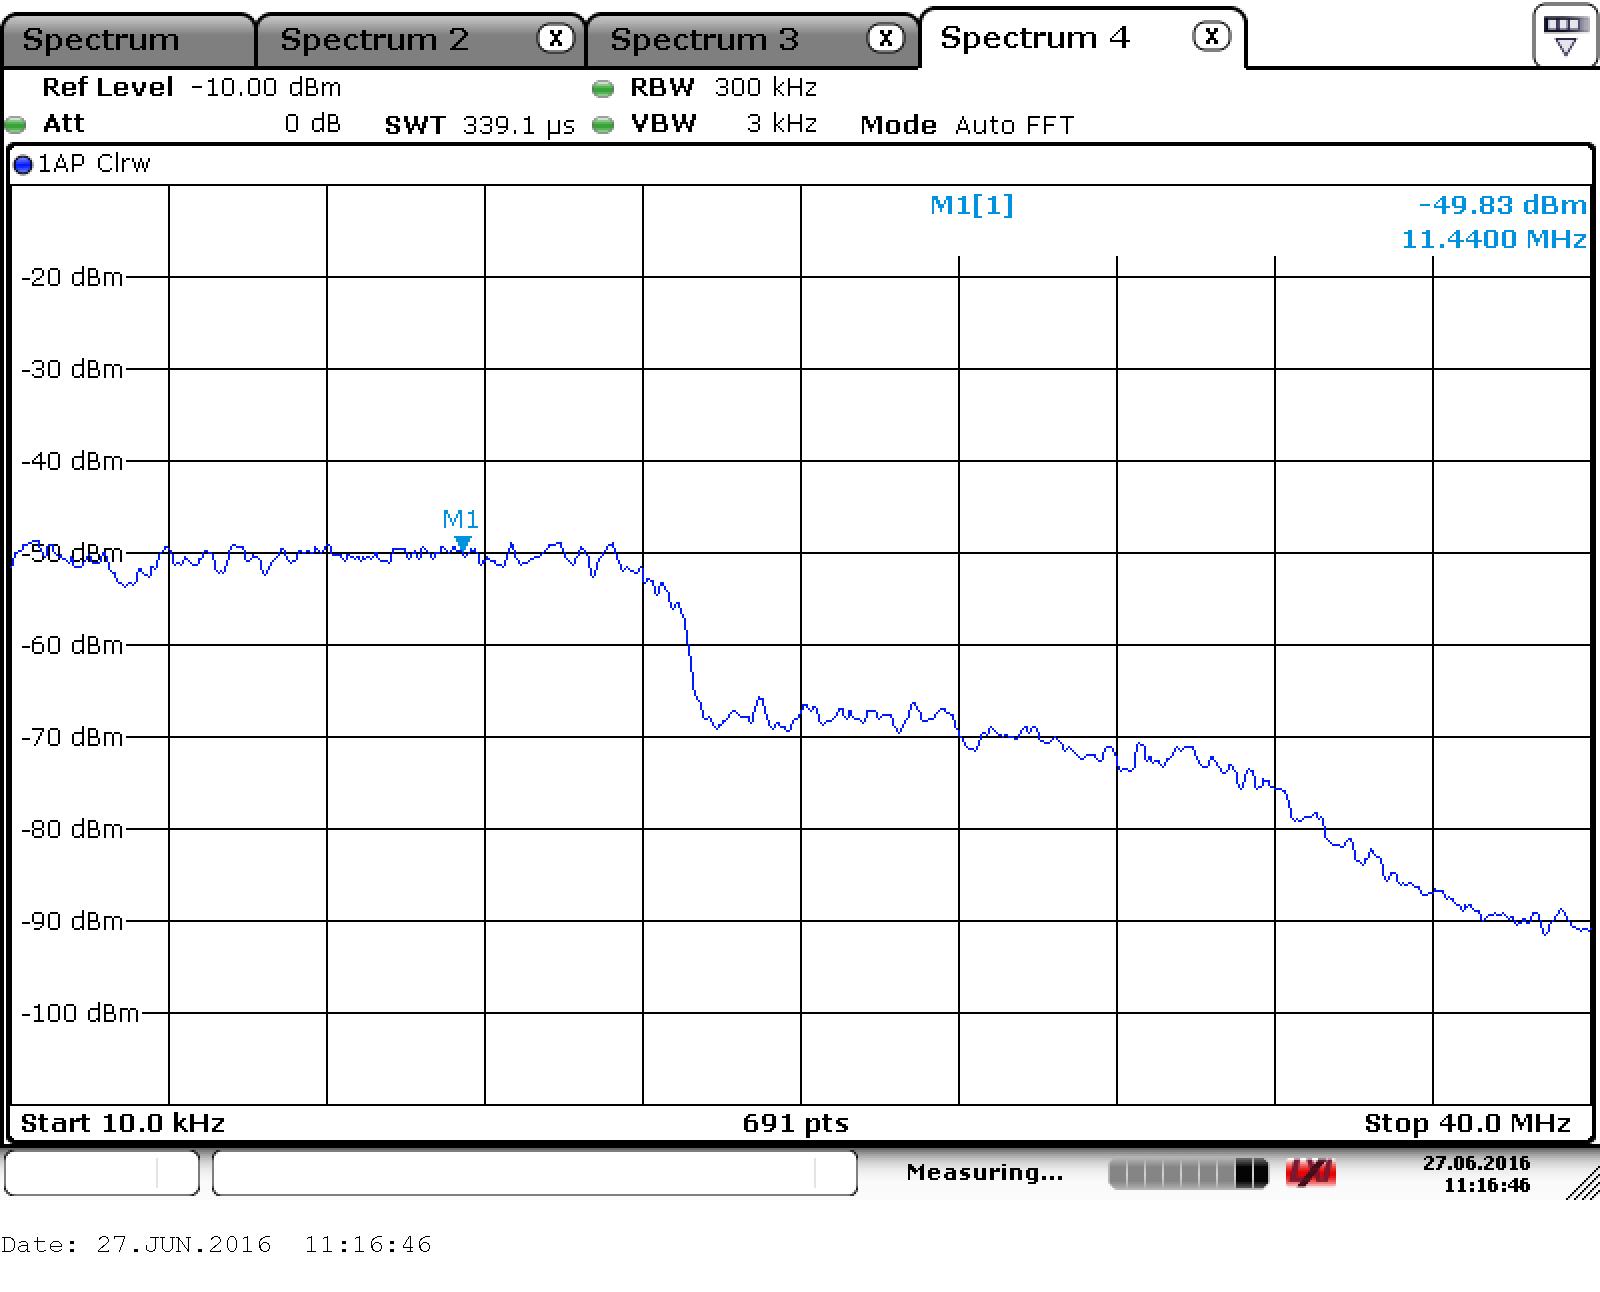Click the green indicator beside Att
Viewport: 1600px width, 1292px height.
click(15, 125)
